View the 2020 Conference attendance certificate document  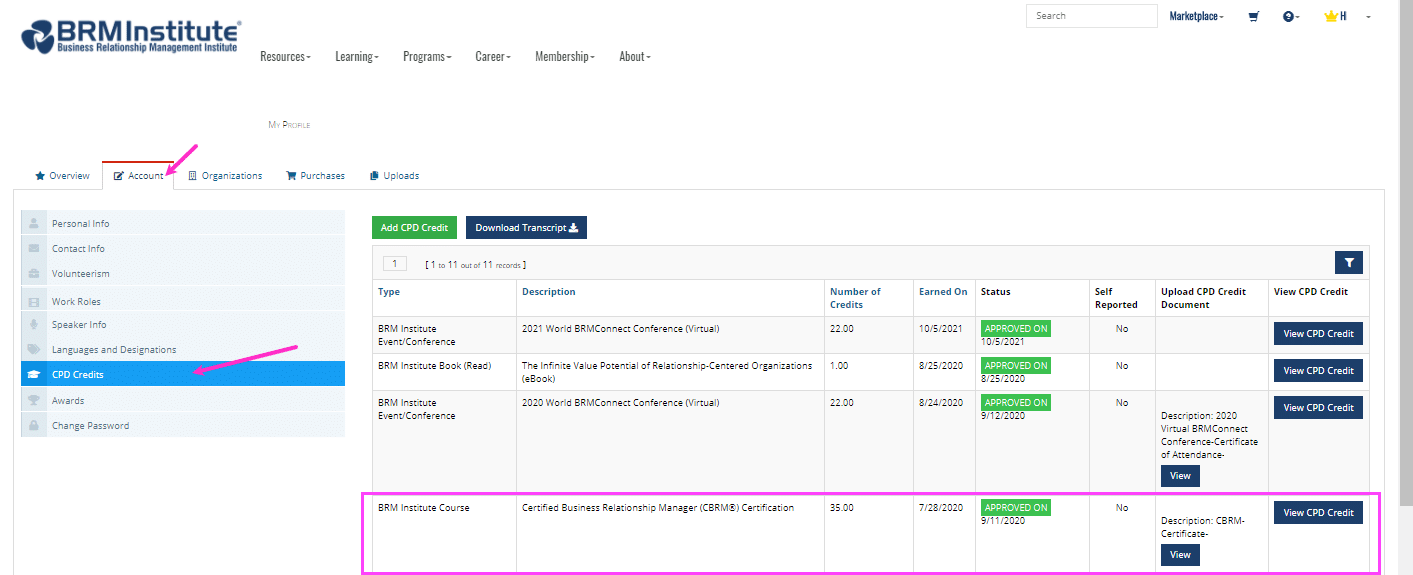(x=1180, y=476)
